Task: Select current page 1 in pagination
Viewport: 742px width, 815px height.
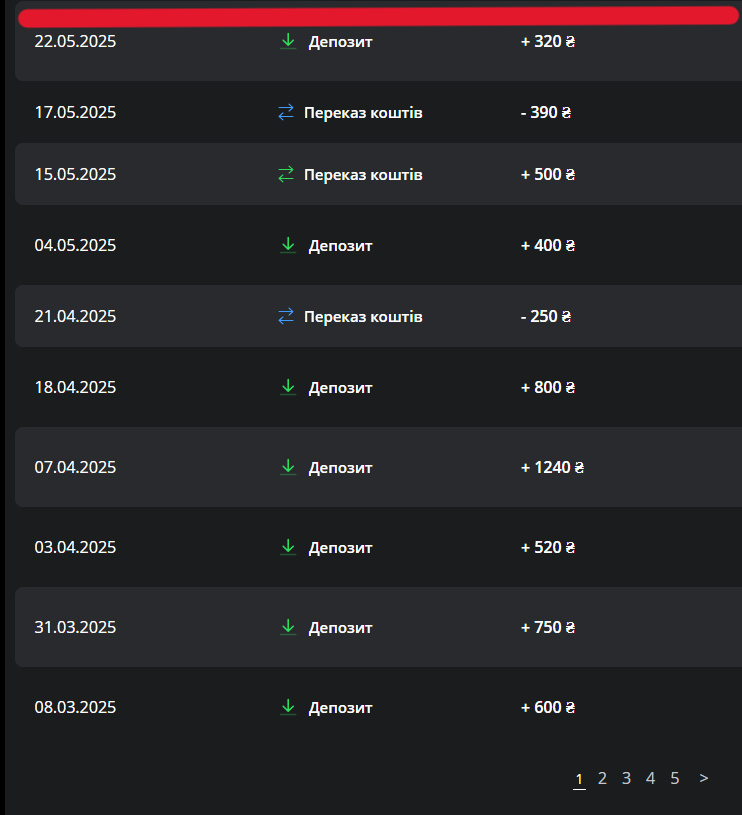Action: (579, 779)
